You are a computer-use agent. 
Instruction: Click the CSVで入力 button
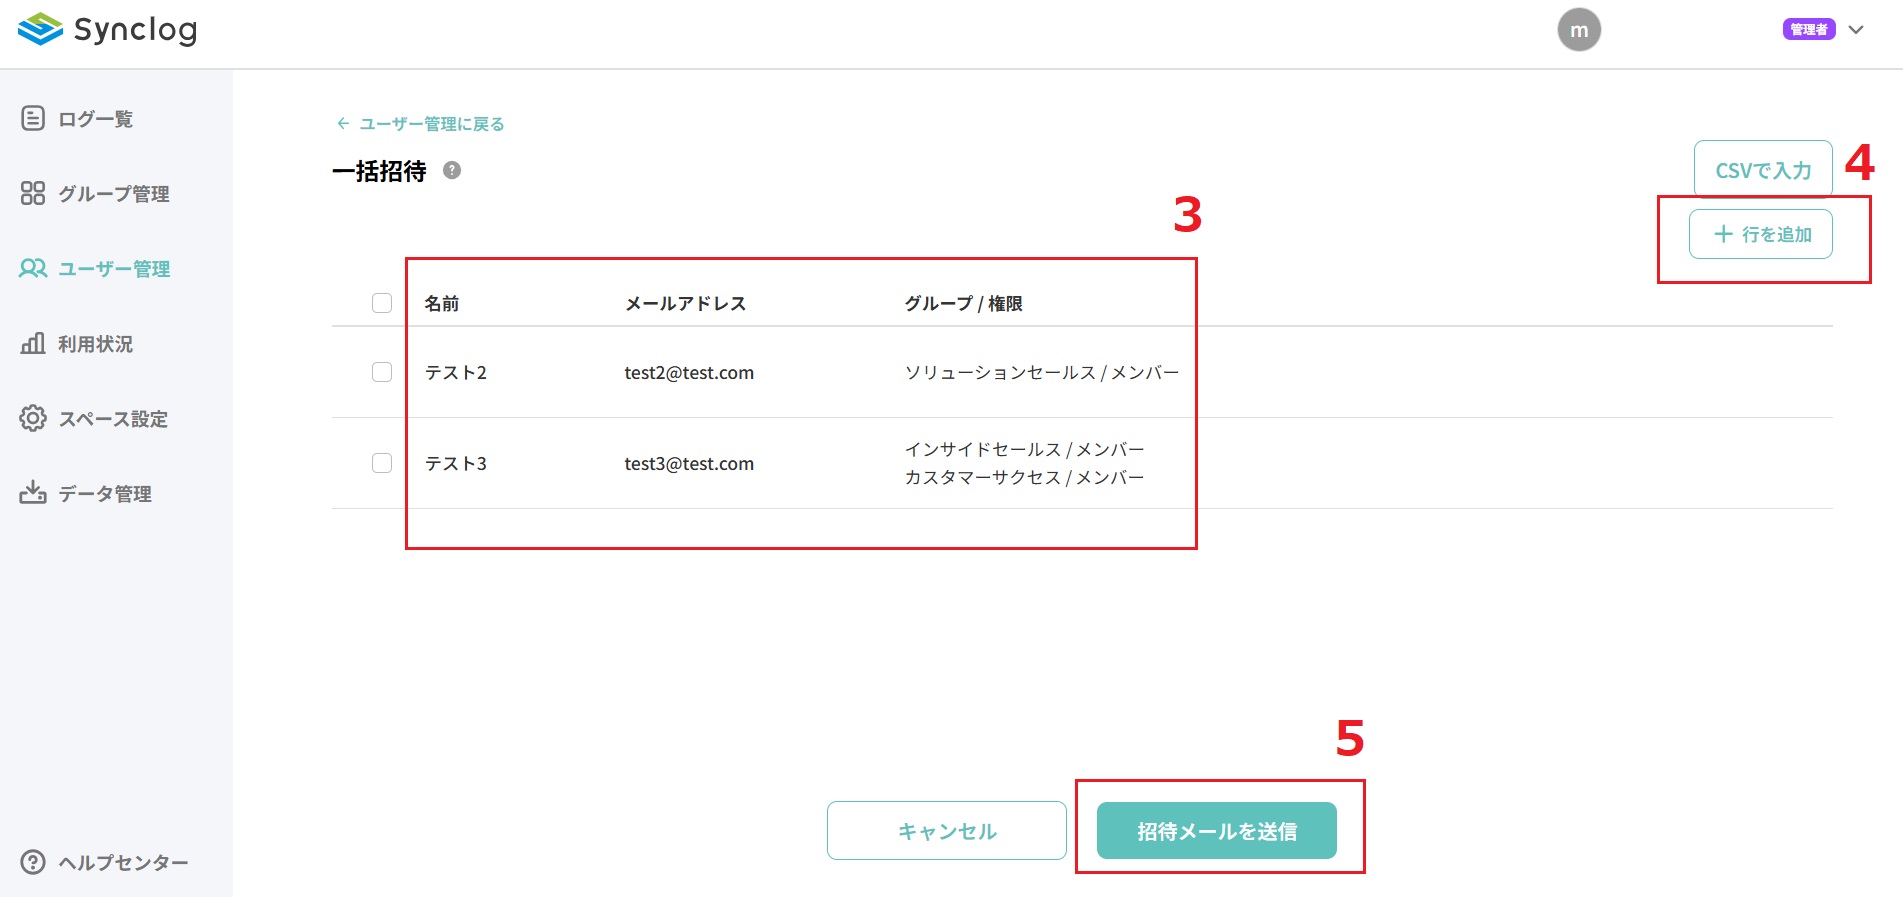click(x=1763, y=170)
